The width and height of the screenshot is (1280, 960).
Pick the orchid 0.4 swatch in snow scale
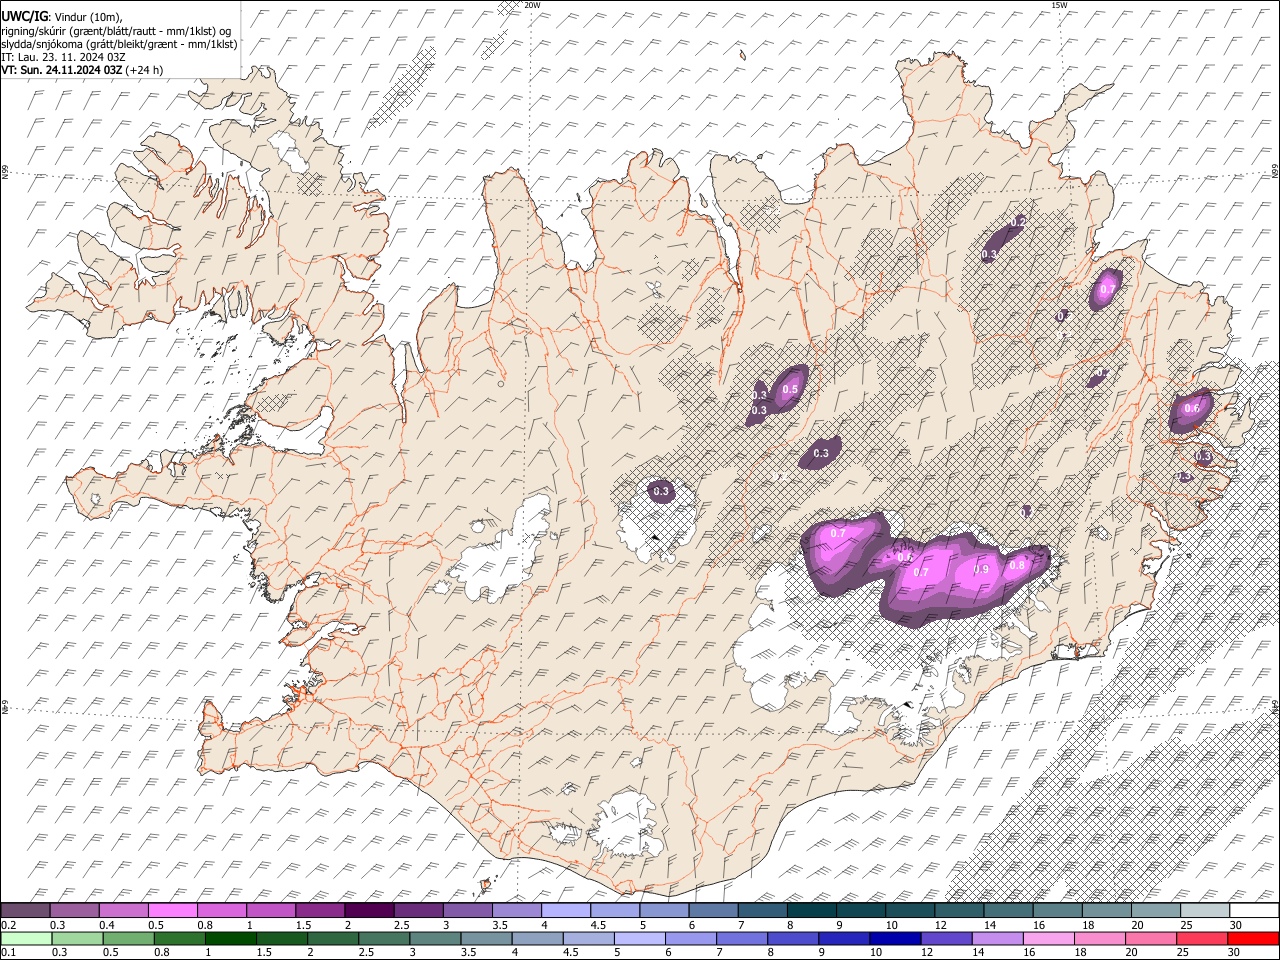(124, 911)
